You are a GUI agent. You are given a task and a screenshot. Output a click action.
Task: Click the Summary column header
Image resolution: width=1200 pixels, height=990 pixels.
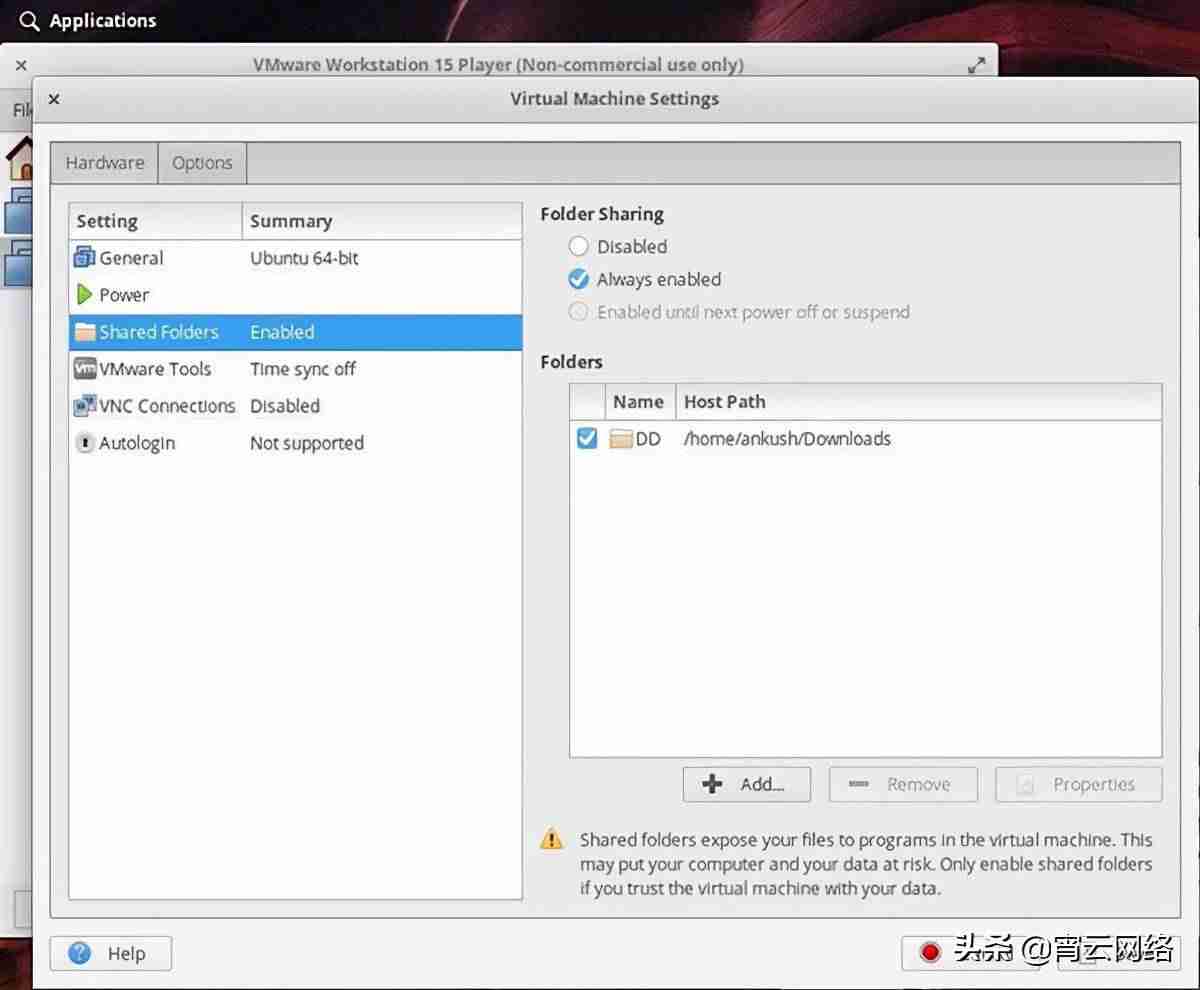click(x=382, y=222)
